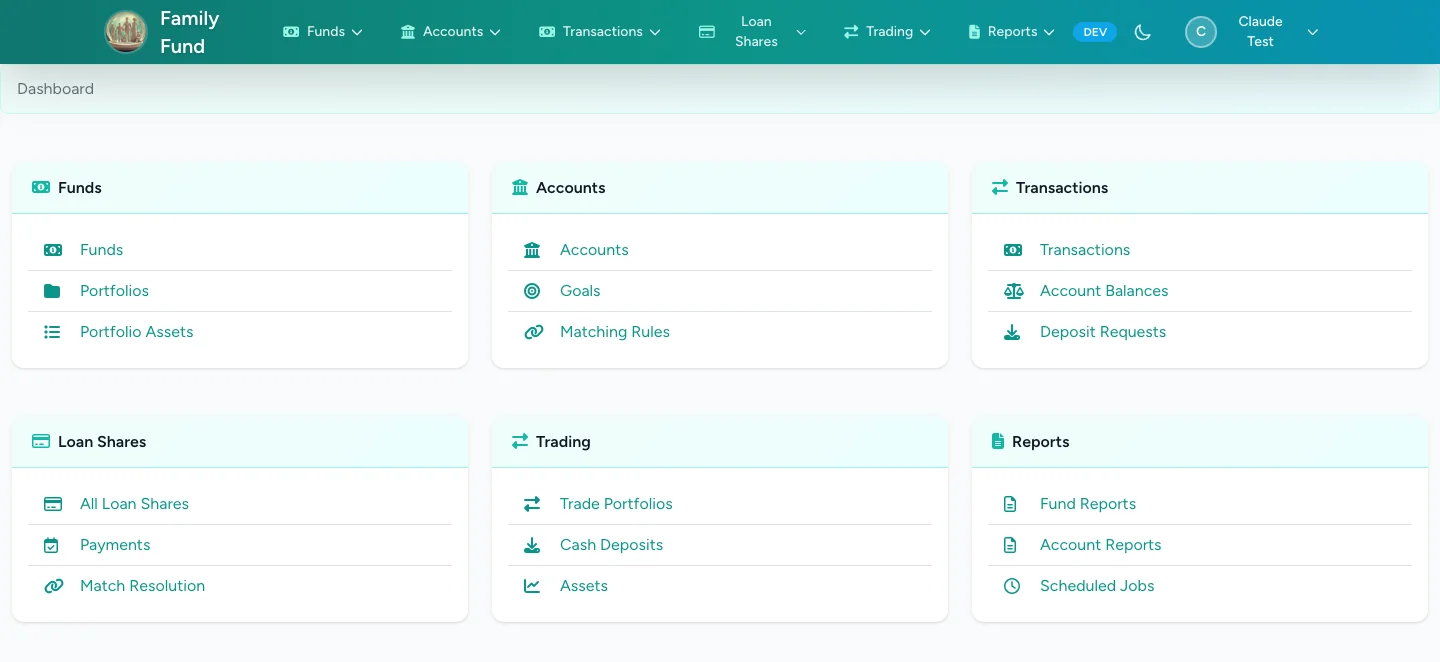Click the money icon in Funds card header
The width and height of the screenshot is (1440, 662).
[41, 187]
